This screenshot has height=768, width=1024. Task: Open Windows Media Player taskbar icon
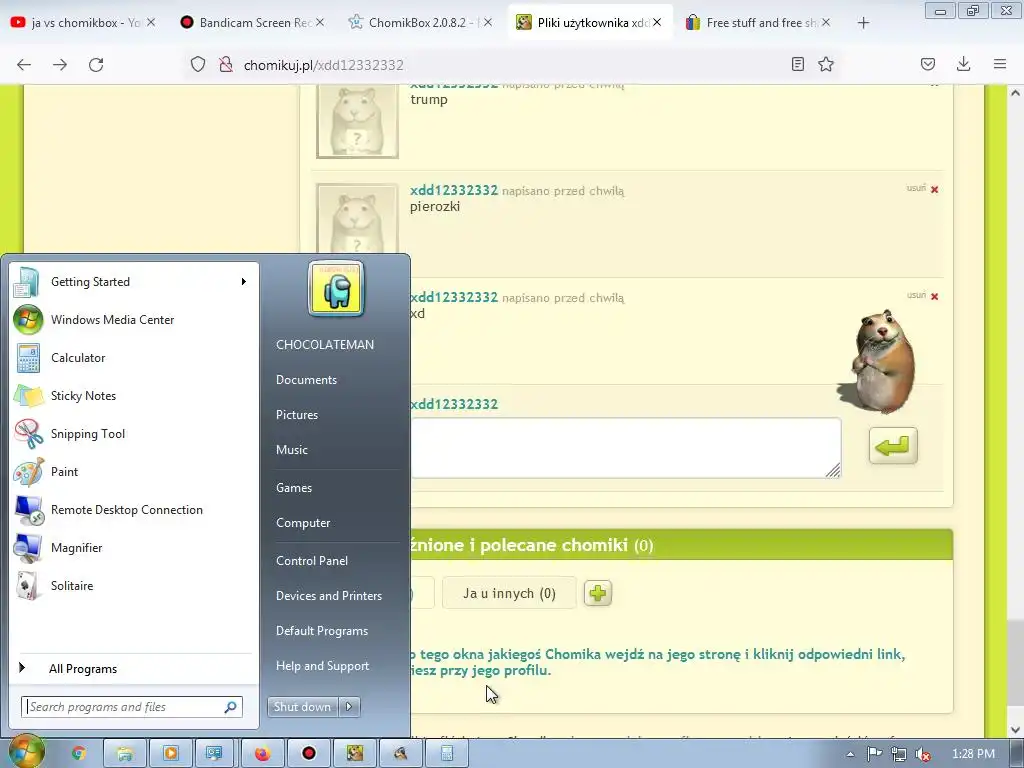[170, 753]
